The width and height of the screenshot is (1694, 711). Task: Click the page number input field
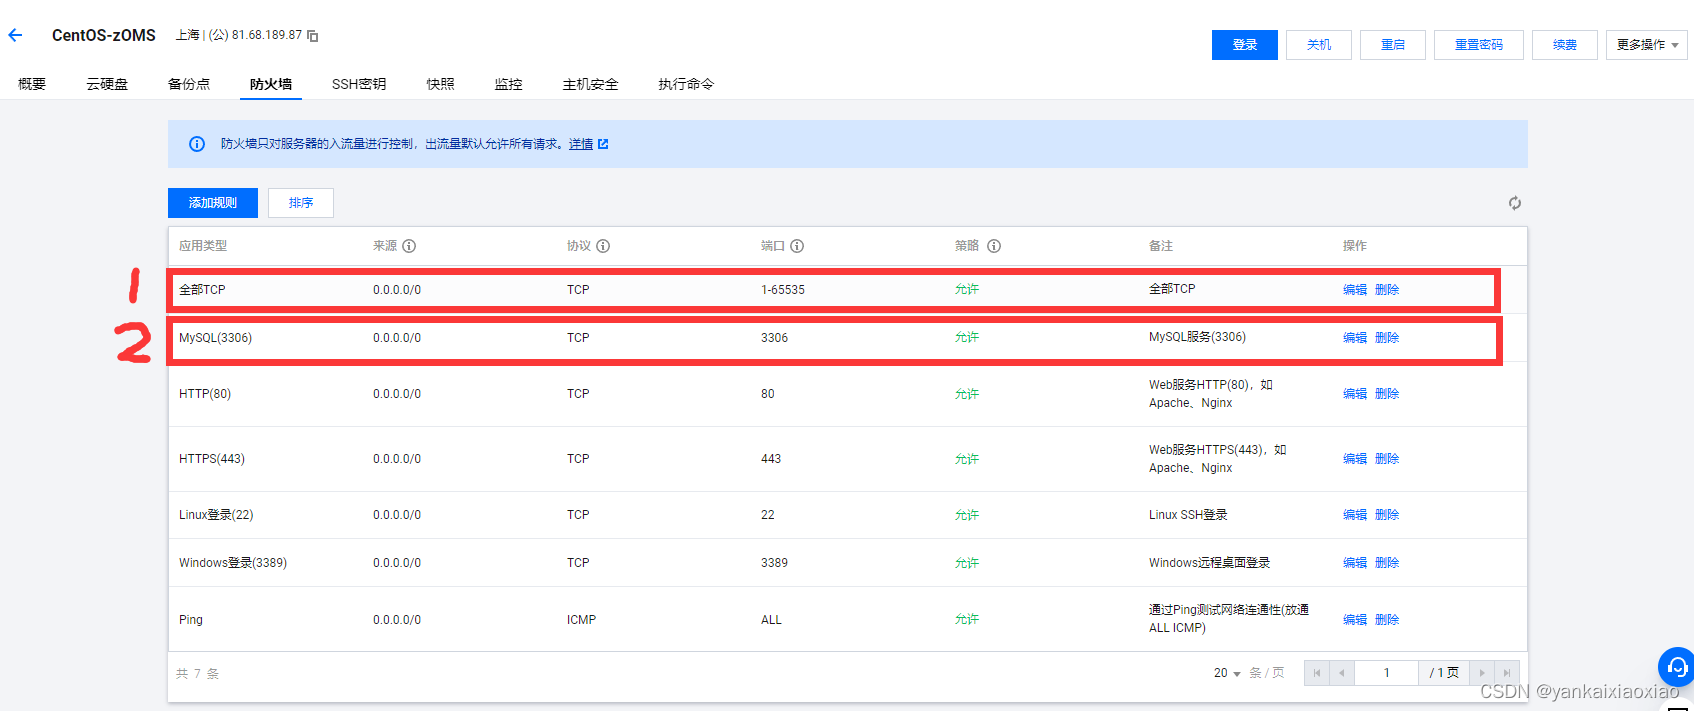coord(1386,673)
